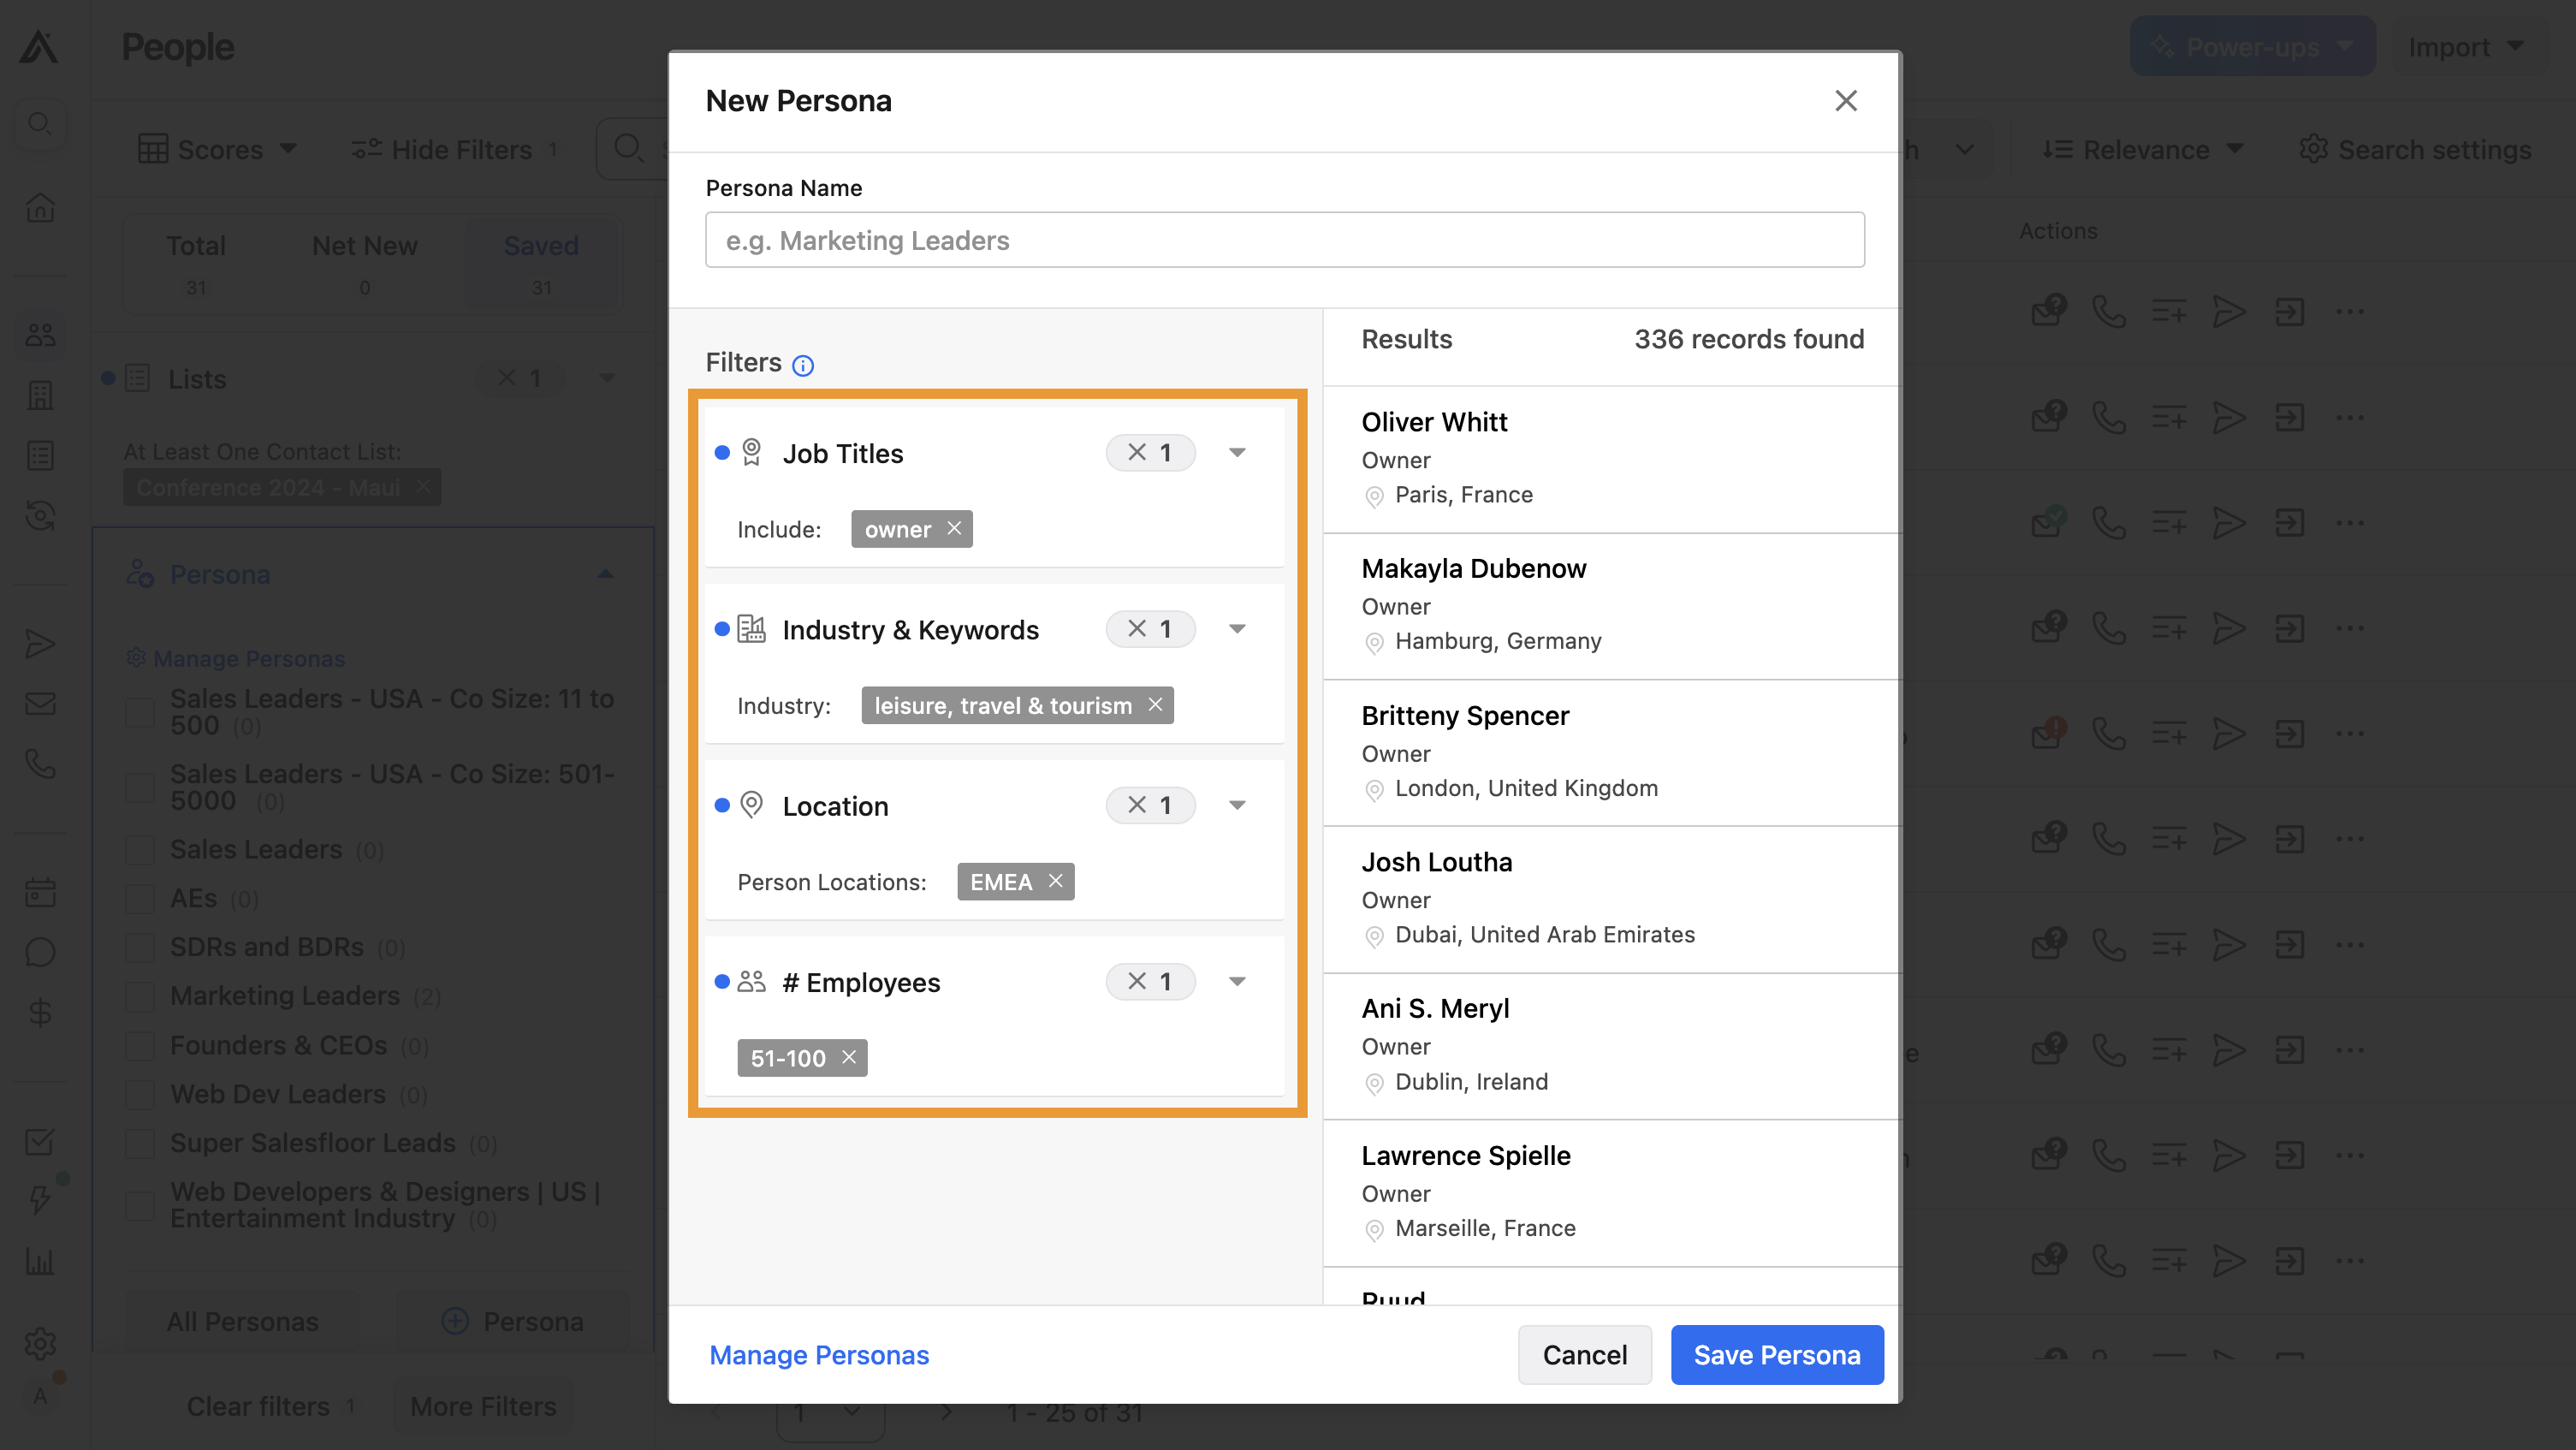
Task: Clear the # Employees filter count
Action: click(x=1150, y=981)
